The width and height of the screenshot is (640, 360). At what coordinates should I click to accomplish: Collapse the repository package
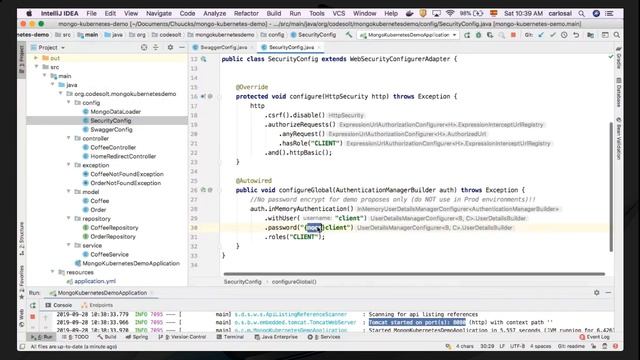coord(69,218)
